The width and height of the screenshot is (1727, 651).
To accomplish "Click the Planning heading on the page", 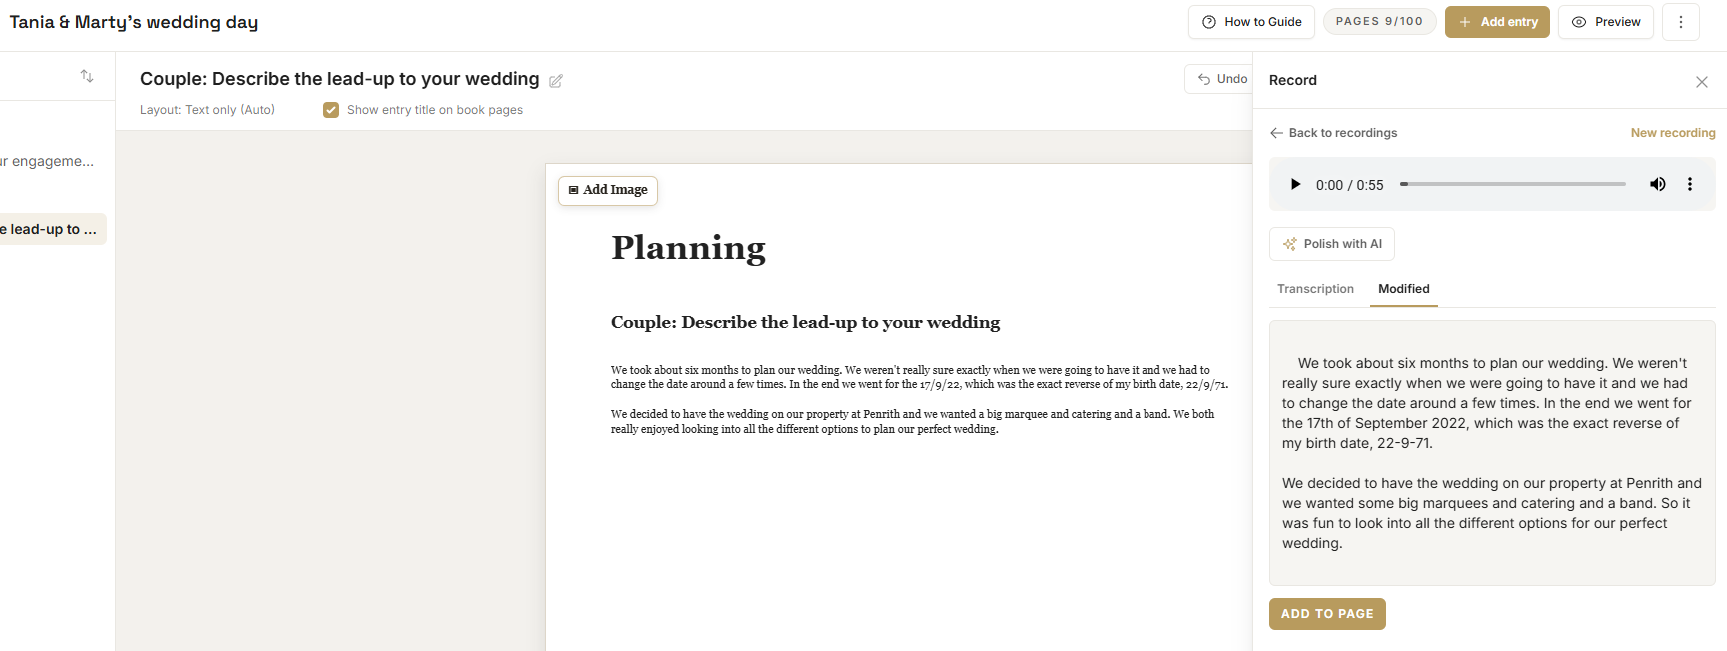I will [689, 248].
